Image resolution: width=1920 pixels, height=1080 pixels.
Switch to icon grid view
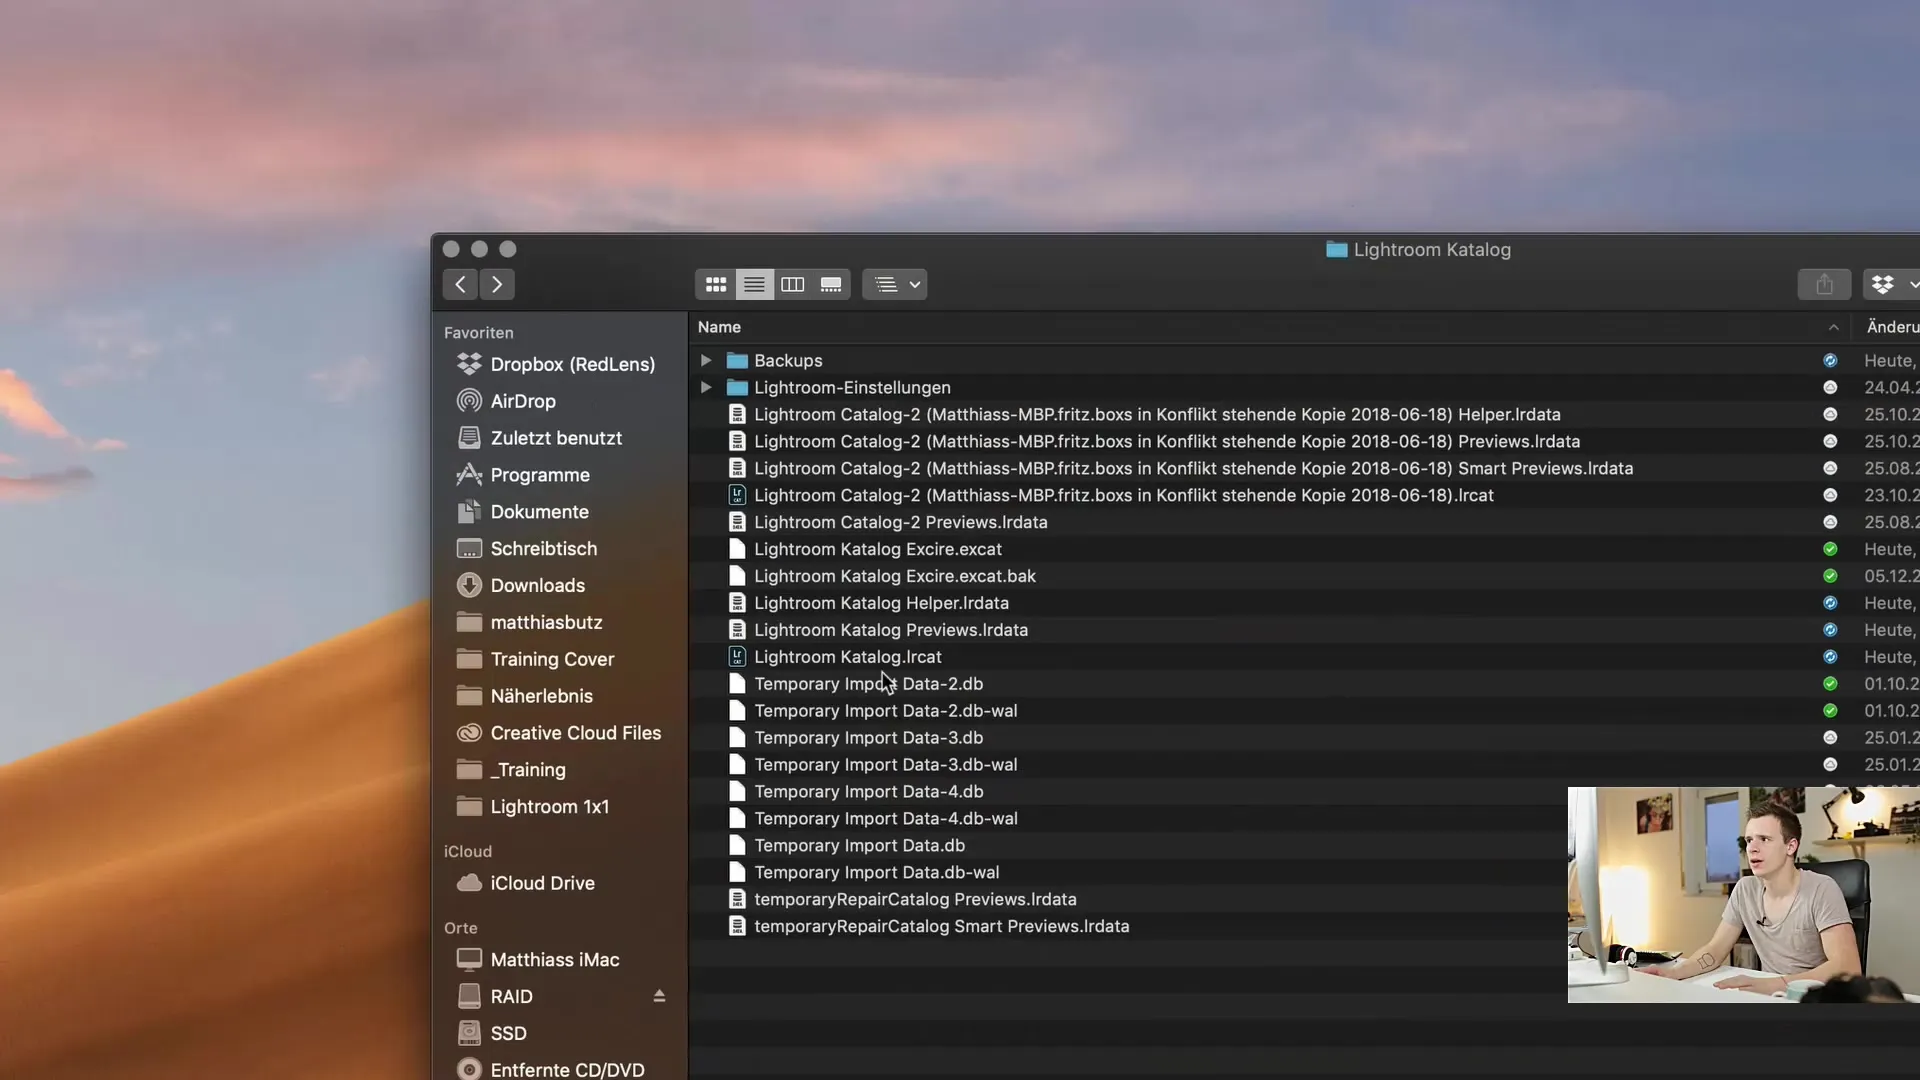point(716,285)
